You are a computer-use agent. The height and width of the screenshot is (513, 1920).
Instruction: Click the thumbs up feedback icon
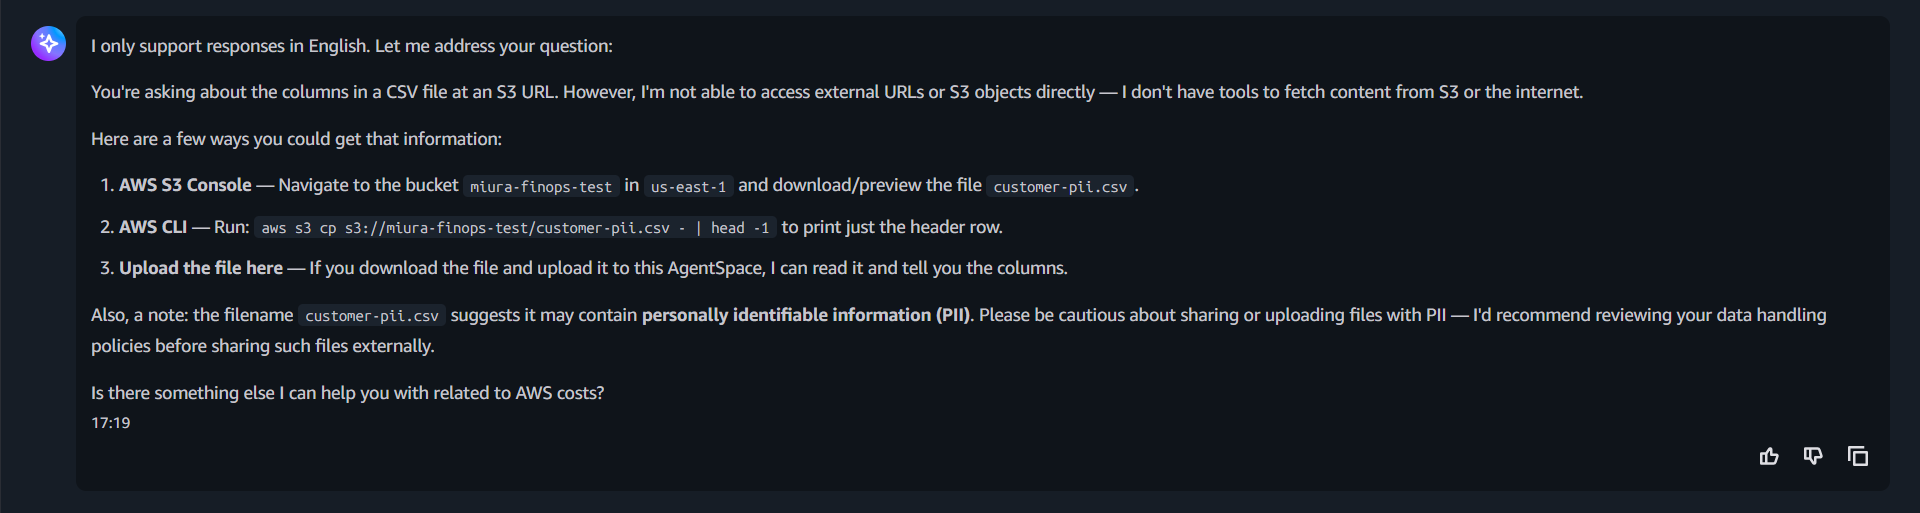tap(1769, 456)
